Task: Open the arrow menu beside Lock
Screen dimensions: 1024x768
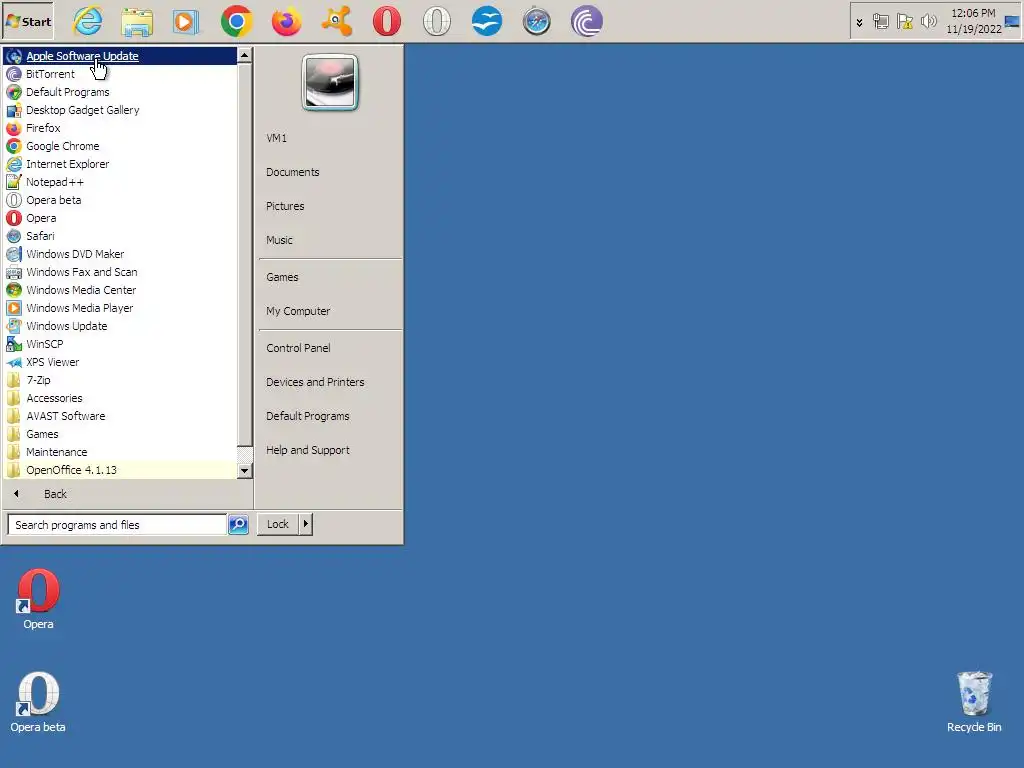Action: pyautogui.click(x=306, y=524)
